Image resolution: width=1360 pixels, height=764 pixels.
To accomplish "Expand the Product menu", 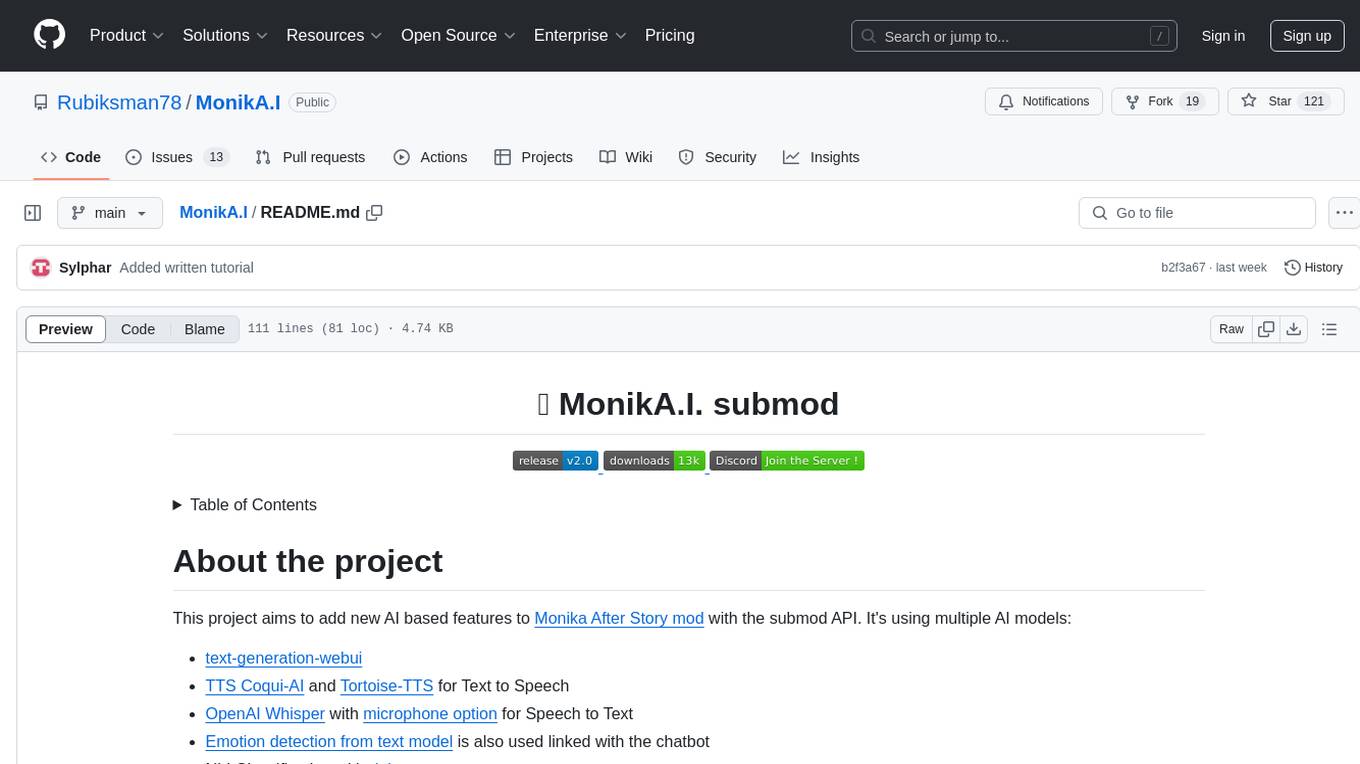I will 127,35.
